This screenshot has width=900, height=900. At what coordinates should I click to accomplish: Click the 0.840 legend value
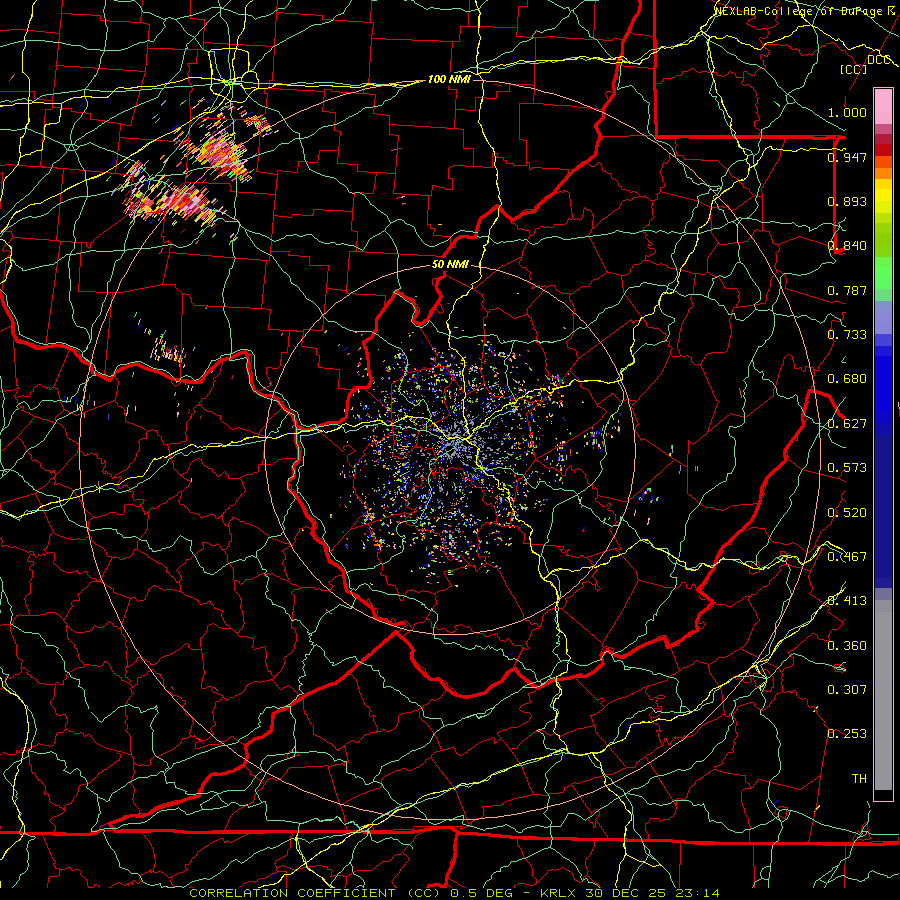(x=847, y=246)
